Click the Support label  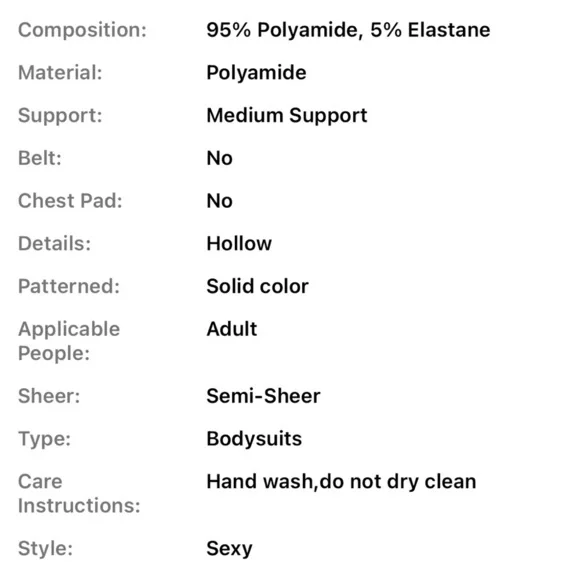pos(60,116)
